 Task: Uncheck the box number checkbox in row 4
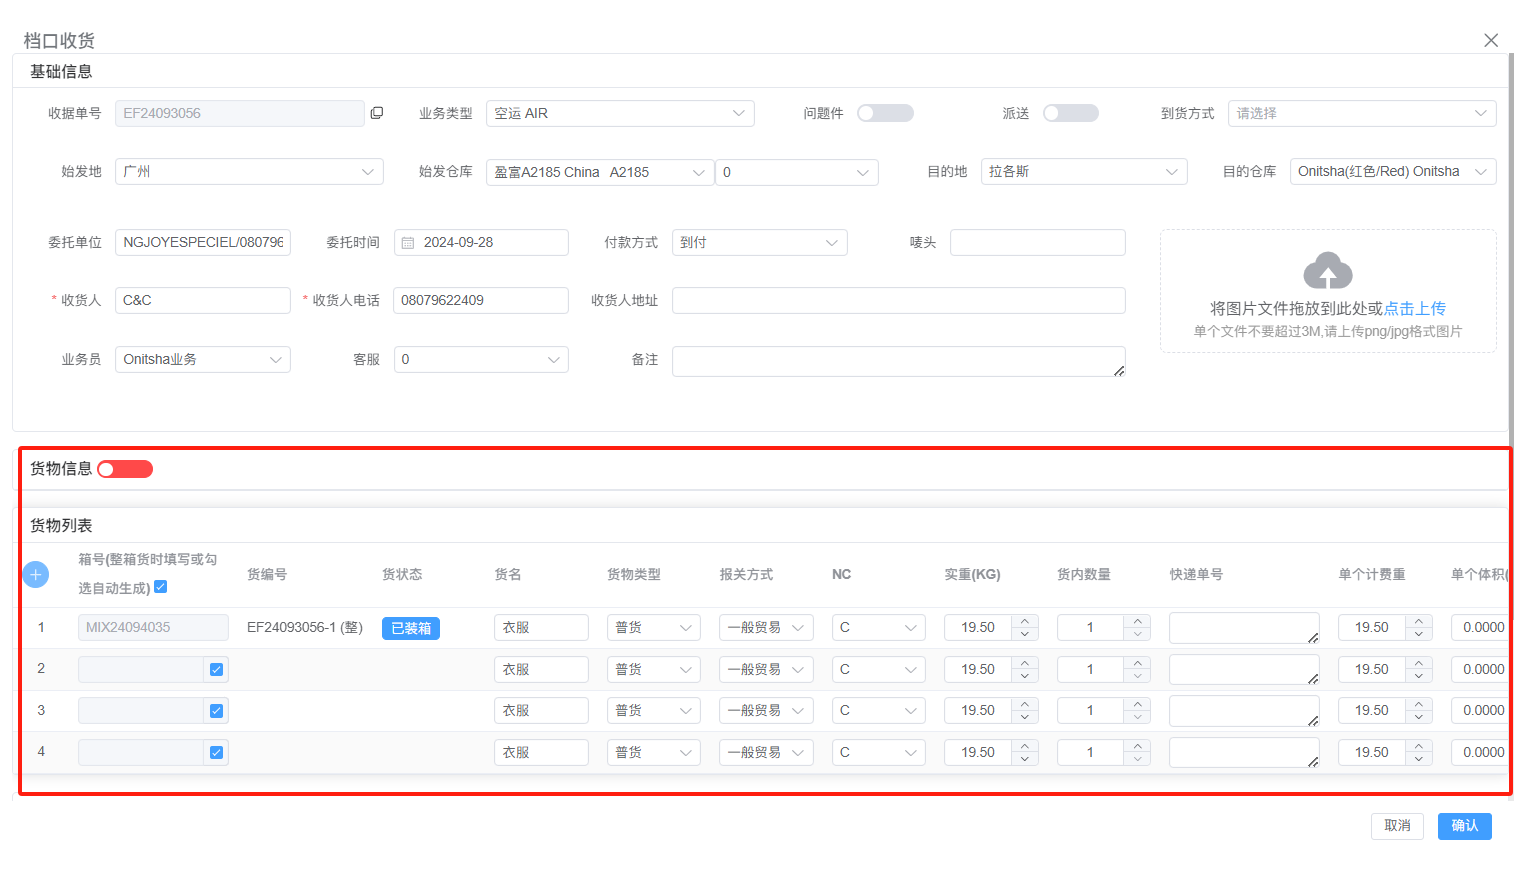click(x=216, y=752)
